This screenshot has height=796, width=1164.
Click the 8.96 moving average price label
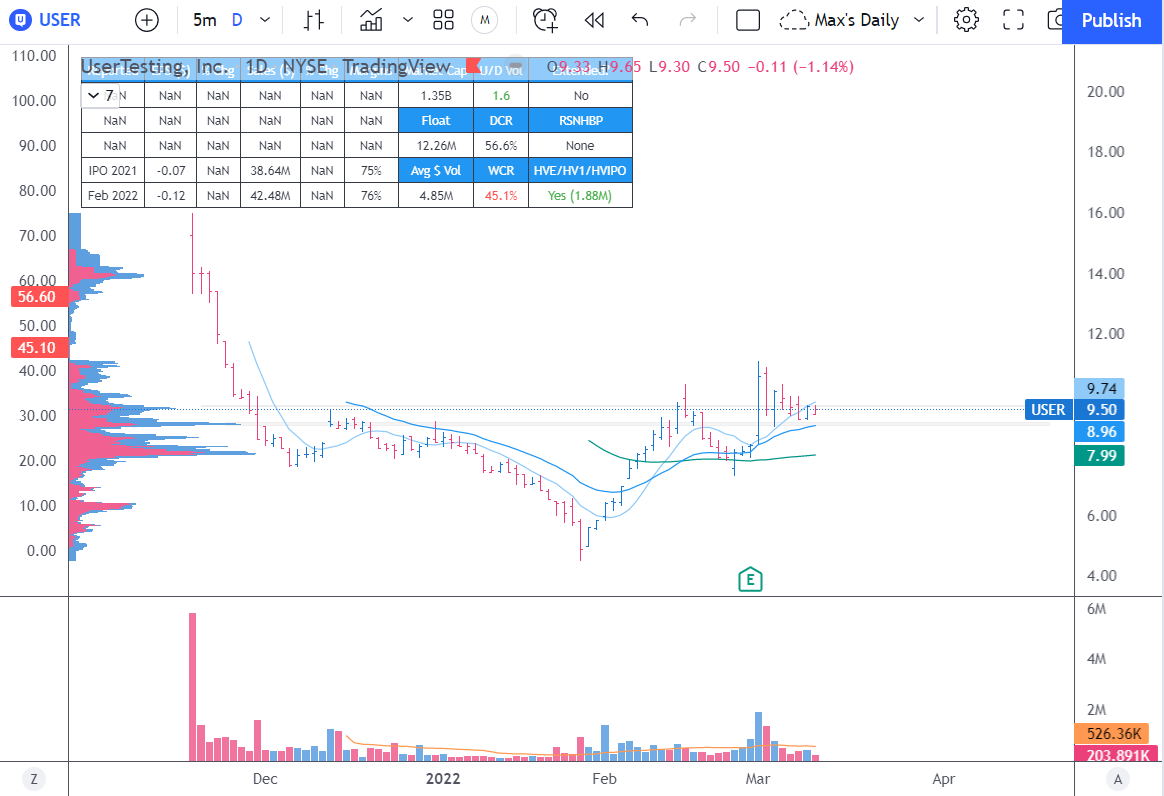tap(1100, 431)
